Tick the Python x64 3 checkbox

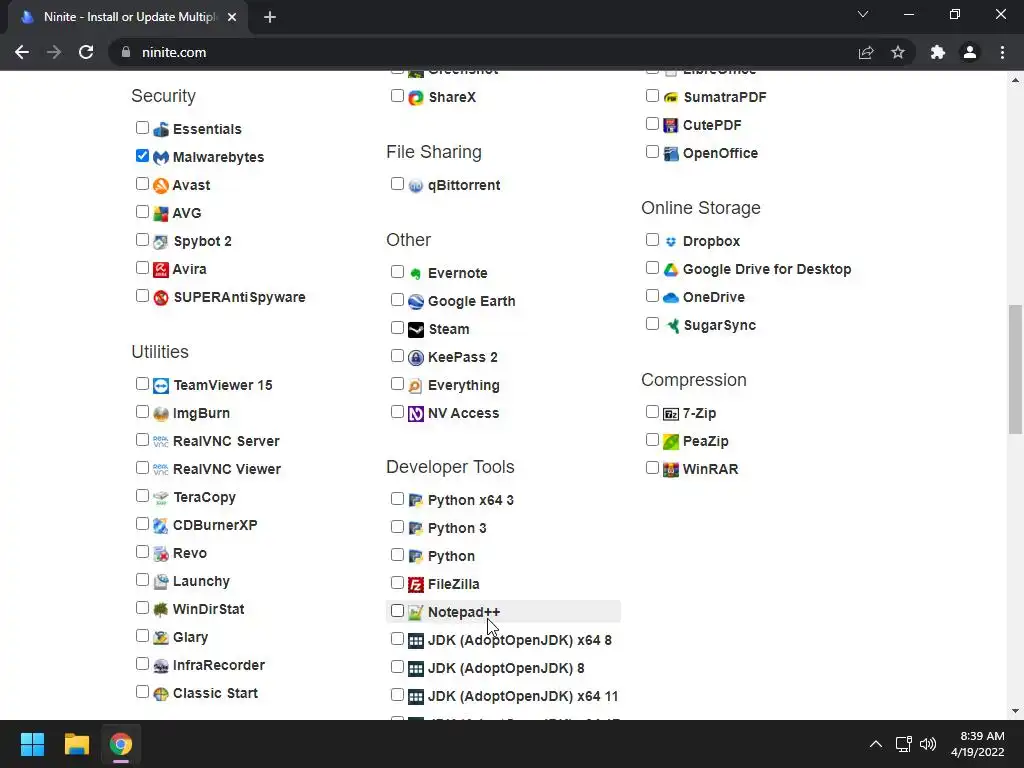point(397,499)
